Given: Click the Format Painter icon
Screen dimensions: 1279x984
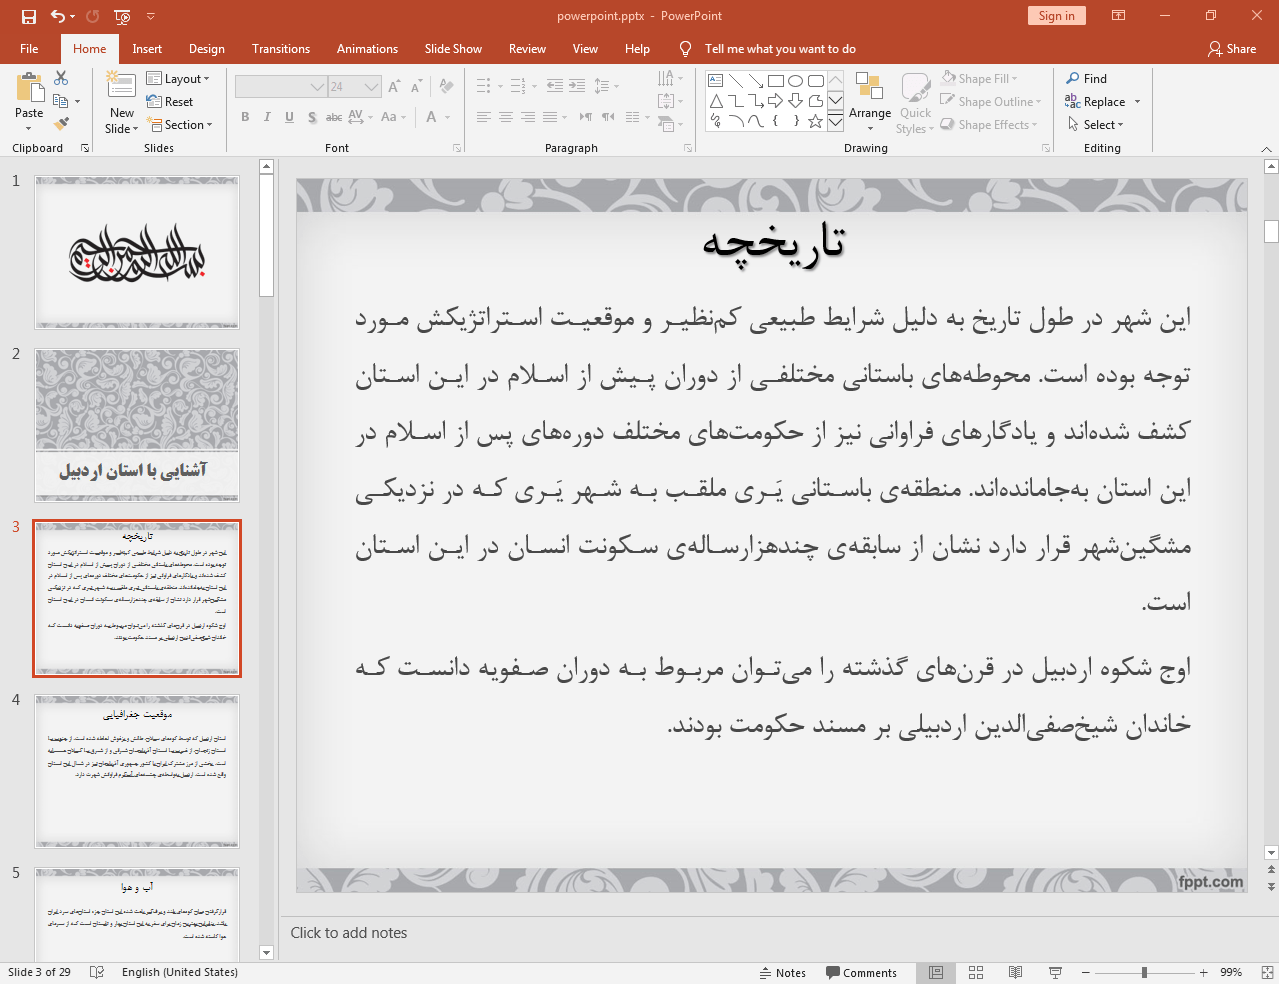Looking at the screenshot, I should click(x=60, y=122).
